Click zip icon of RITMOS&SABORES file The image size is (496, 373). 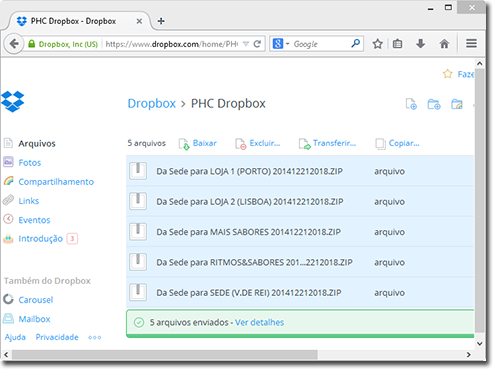(138, 262)
